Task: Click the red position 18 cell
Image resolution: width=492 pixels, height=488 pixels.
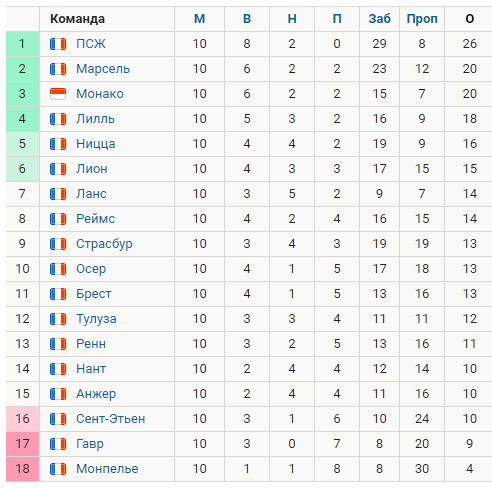Action: (23, 469)
